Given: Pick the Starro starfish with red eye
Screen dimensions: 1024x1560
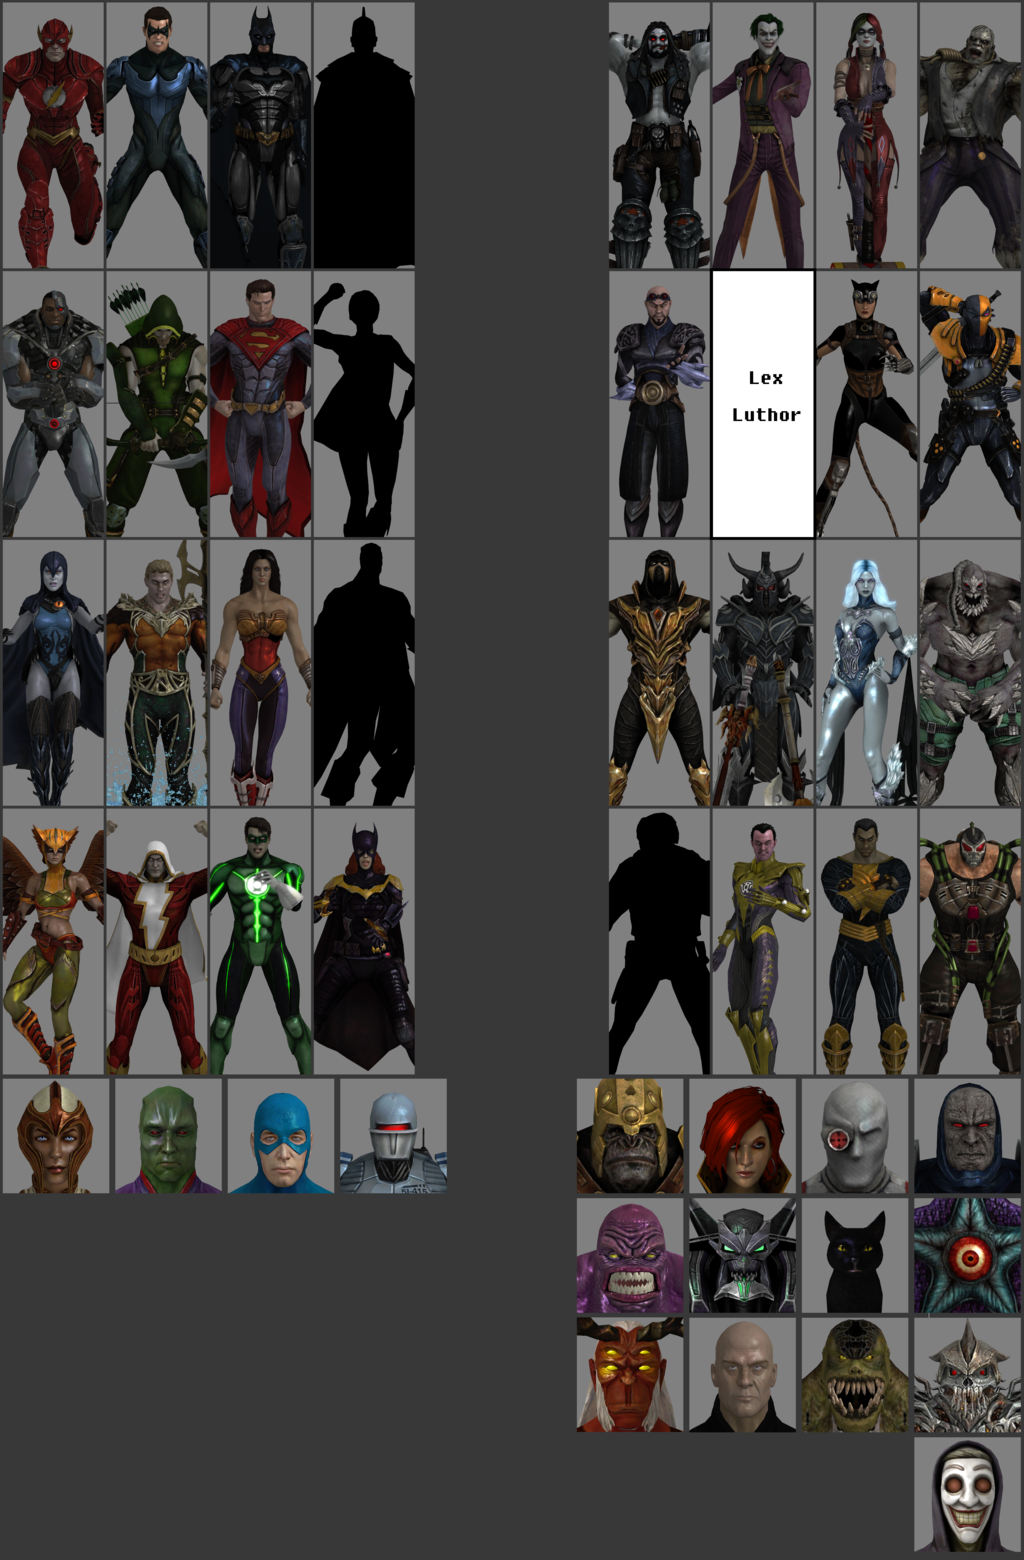Looking at the screenshot, I should click(968, 1256).
